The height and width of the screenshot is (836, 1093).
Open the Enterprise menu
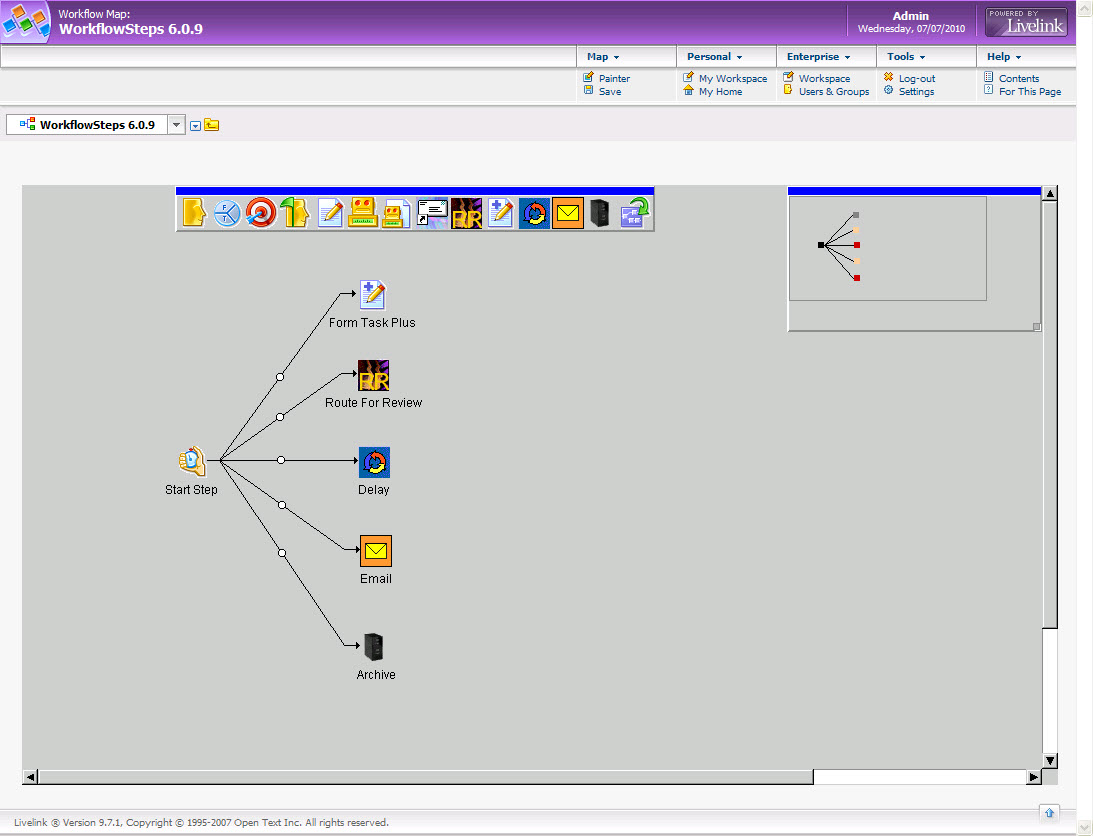(x=818, y=56)
